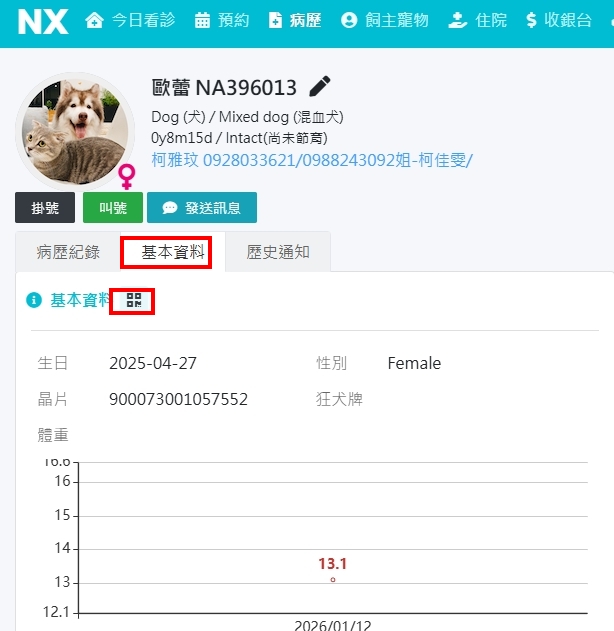The image size is (614, 631).
Task: Click the calendar icon next to 預約
Action: point(202,20)
